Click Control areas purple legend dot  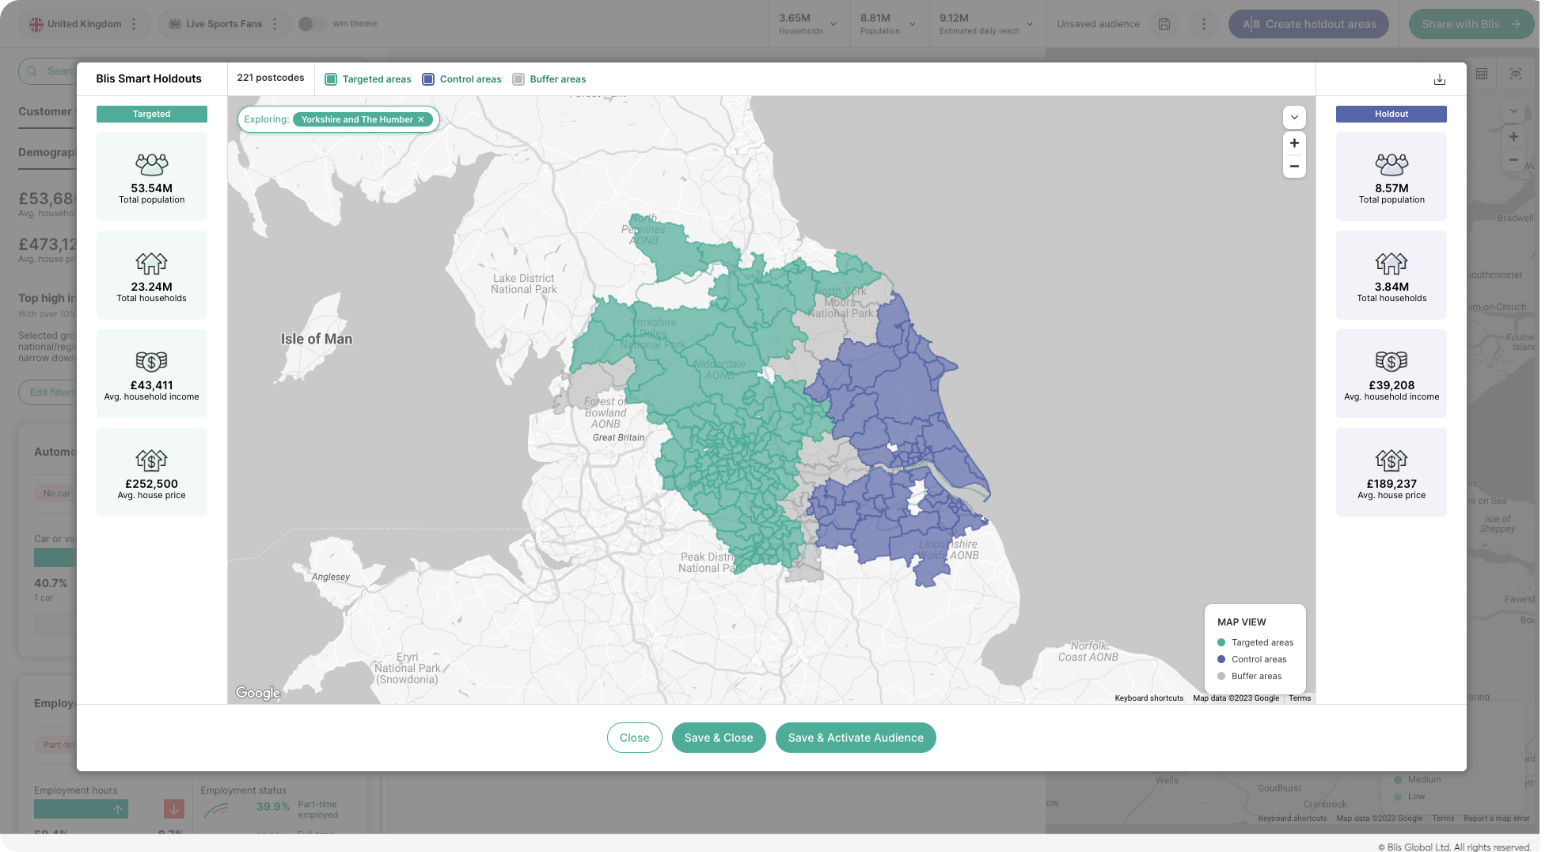coord(1221,659)
